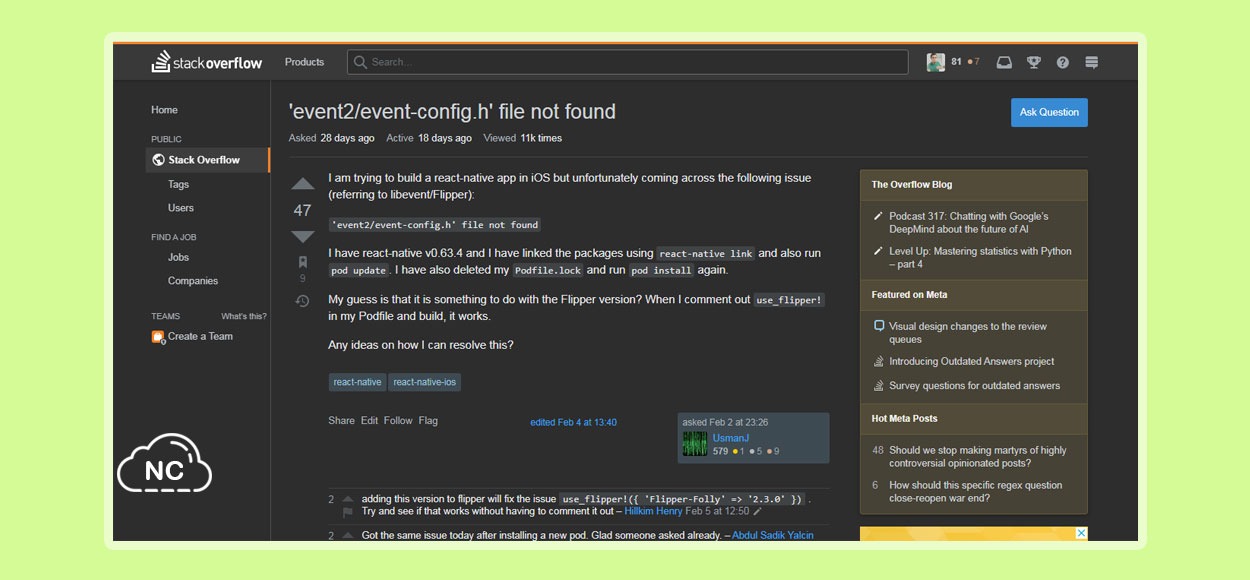This screenshot has height=580, width=1250.
Task: Close the ad with its X icon
Action: click(x=1081, y=533)
